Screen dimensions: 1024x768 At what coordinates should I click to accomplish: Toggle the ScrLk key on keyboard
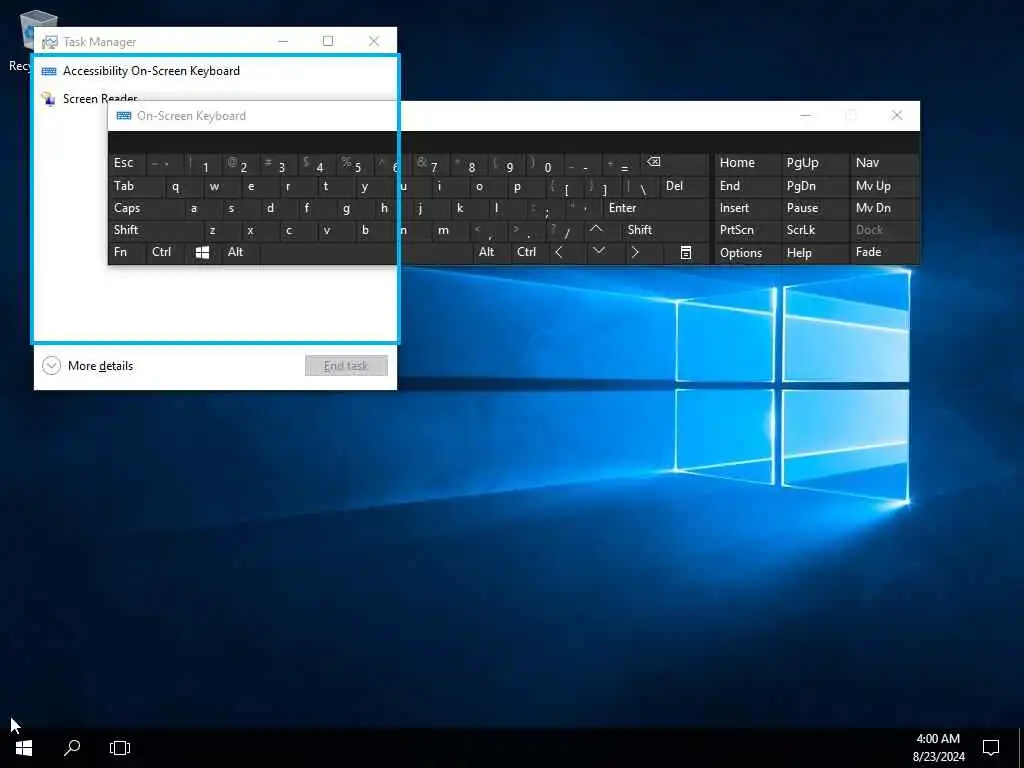pyautogui.click(x=814, y=230)
